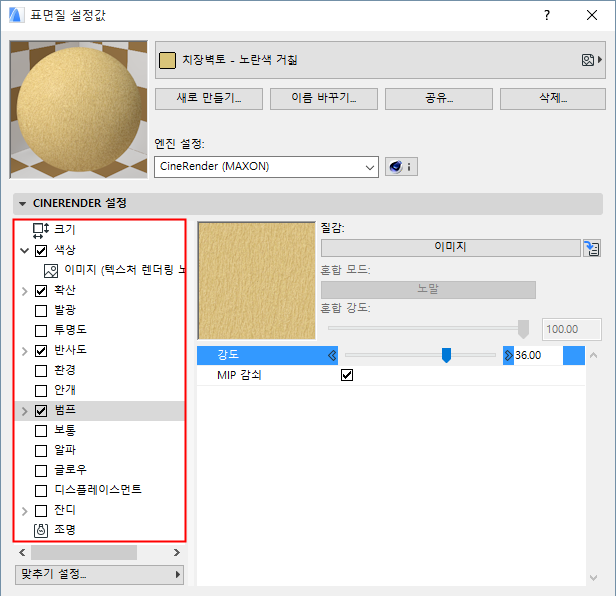Screen dimensions: 616x596
Task: Uncheck the 확산 diffusion channel
Action: [x=41, y=291]
